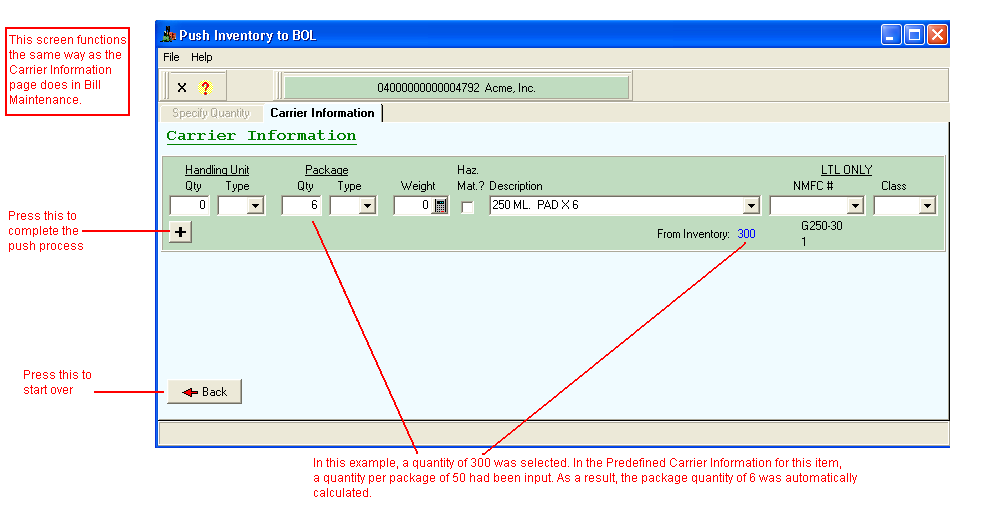Viewport: 991px width, 523px height.
Task: Expand the Handling Unit Type dropdown
Action: (x=255, y=206)
